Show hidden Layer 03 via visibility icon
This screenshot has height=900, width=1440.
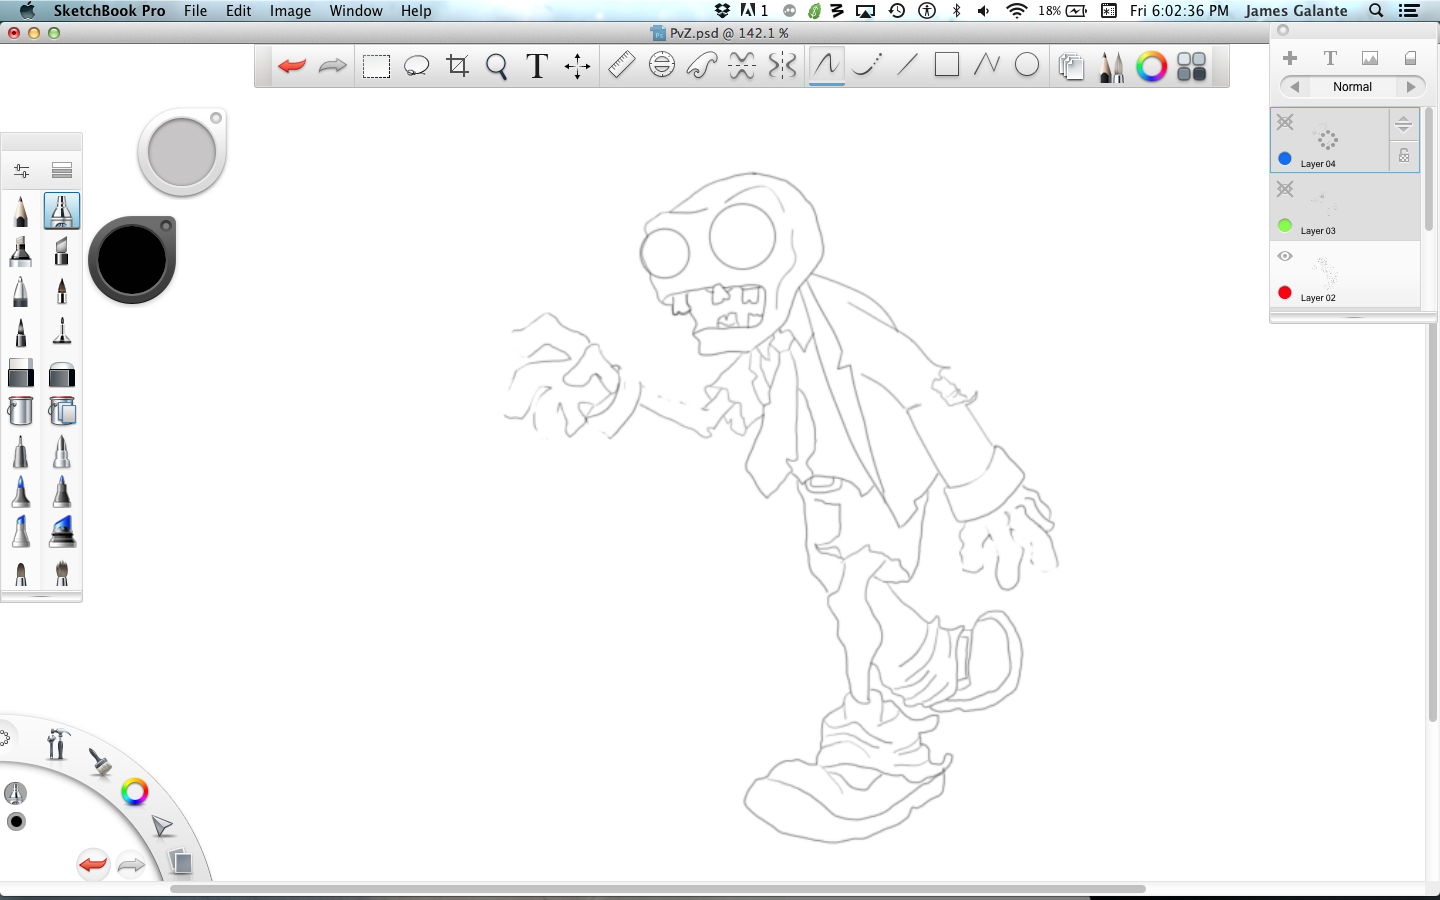point(1285,189)
